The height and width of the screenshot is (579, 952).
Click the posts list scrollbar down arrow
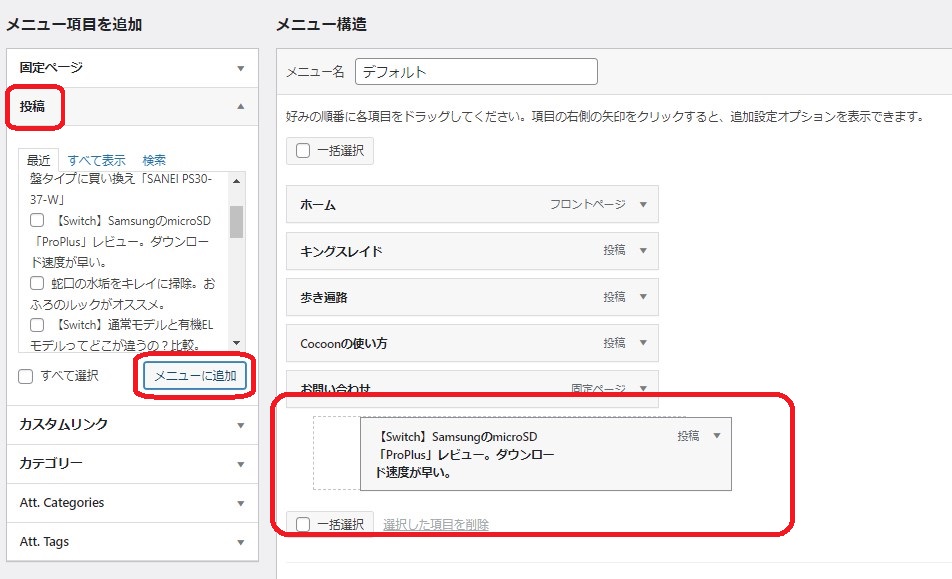point(236,343)
